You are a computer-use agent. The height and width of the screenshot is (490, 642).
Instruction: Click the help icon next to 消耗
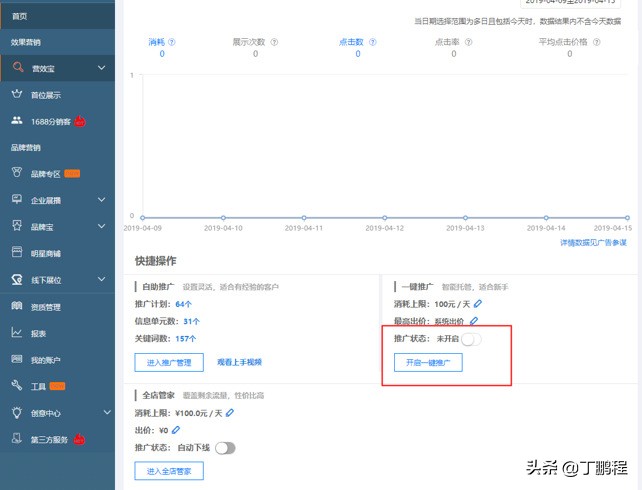[x=172, y=42]
